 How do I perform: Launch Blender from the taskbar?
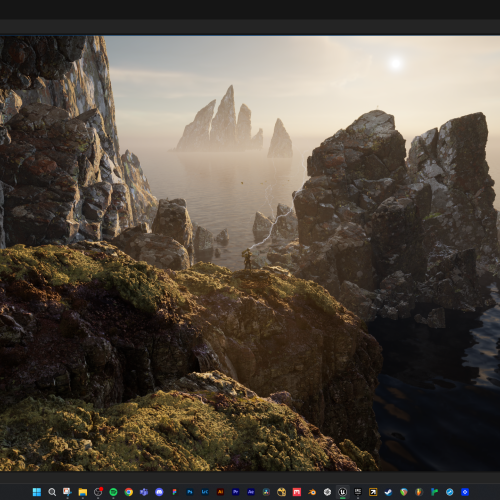pyautogui.click(x=312, y=492)
